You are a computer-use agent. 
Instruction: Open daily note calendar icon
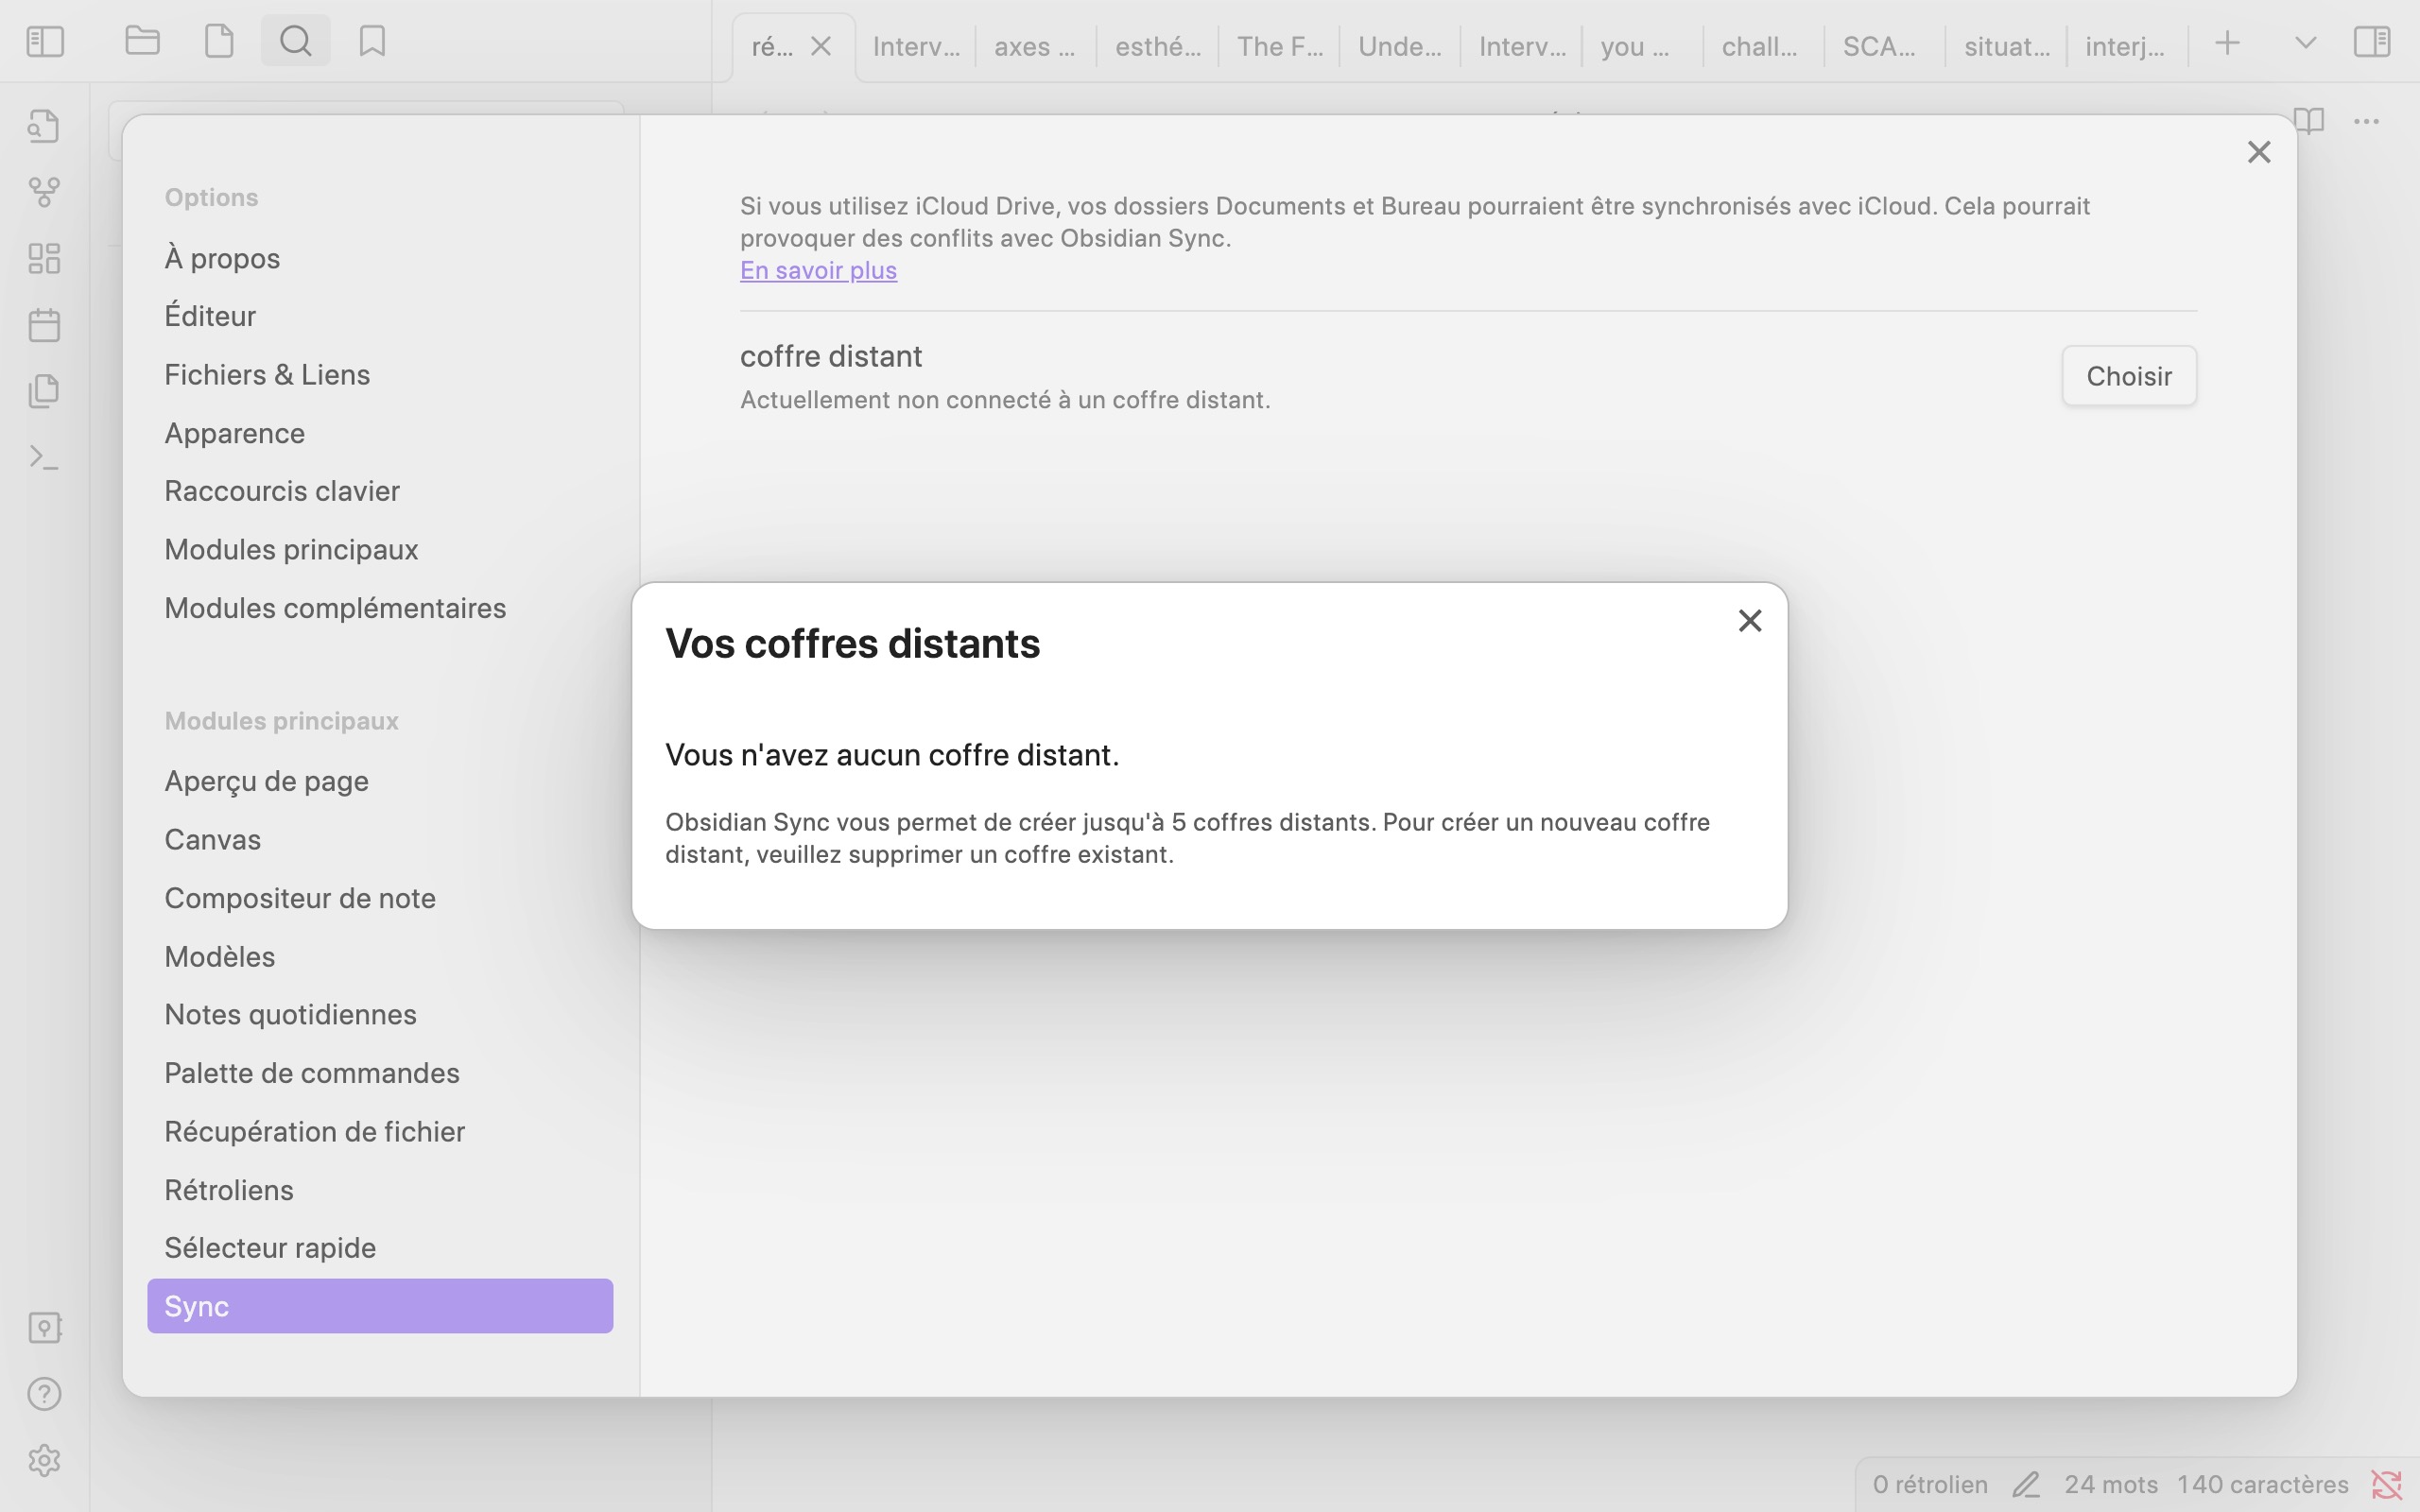44,325
